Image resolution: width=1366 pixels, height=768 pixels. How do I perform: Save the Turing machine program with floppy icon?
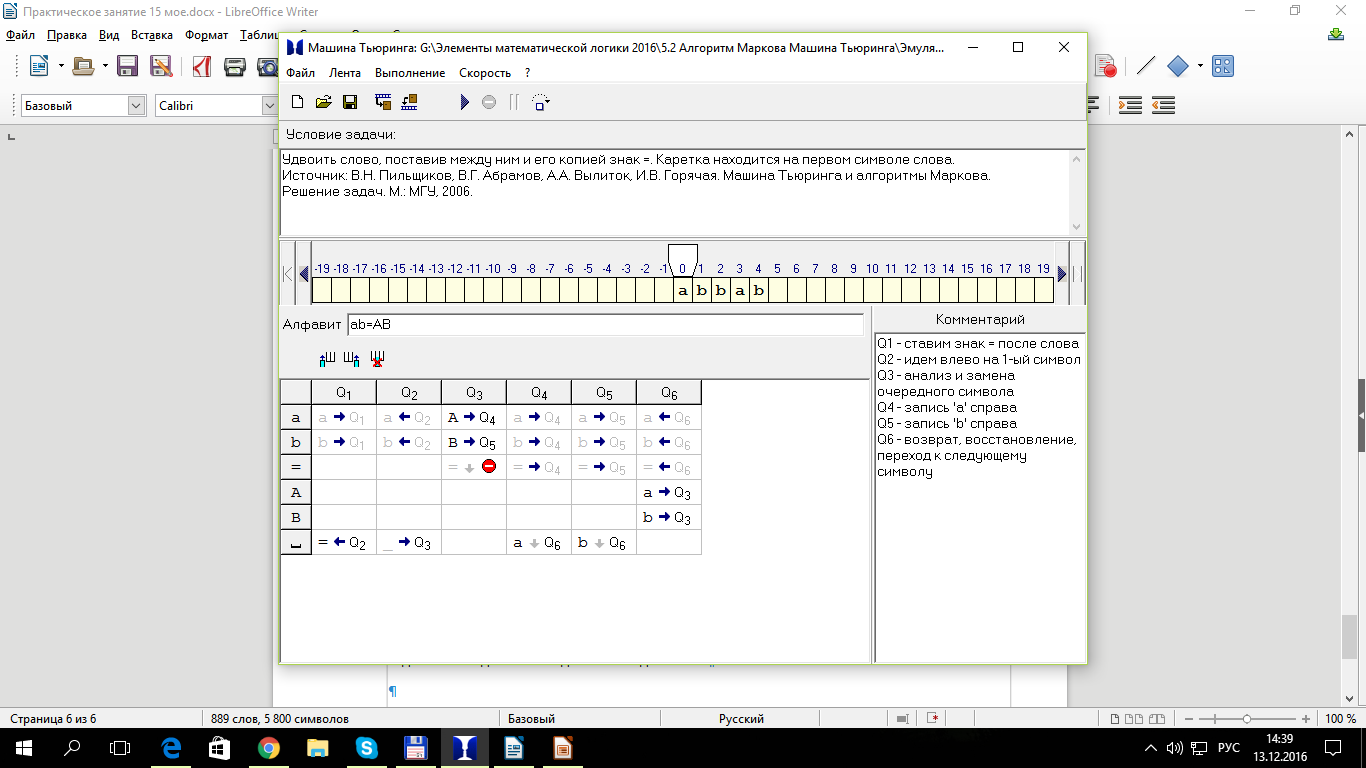tap(350, 102)
